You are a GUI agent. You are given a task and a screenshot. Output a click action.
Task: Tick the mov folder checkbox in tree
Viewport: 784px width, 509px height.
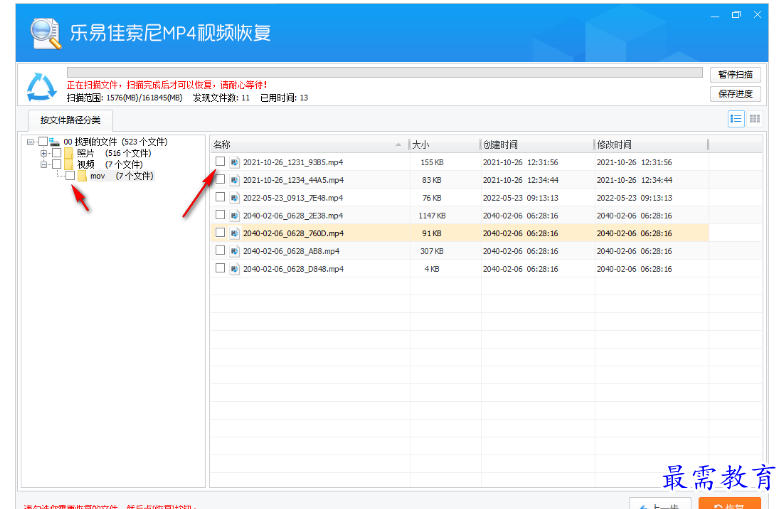(70, 176)
